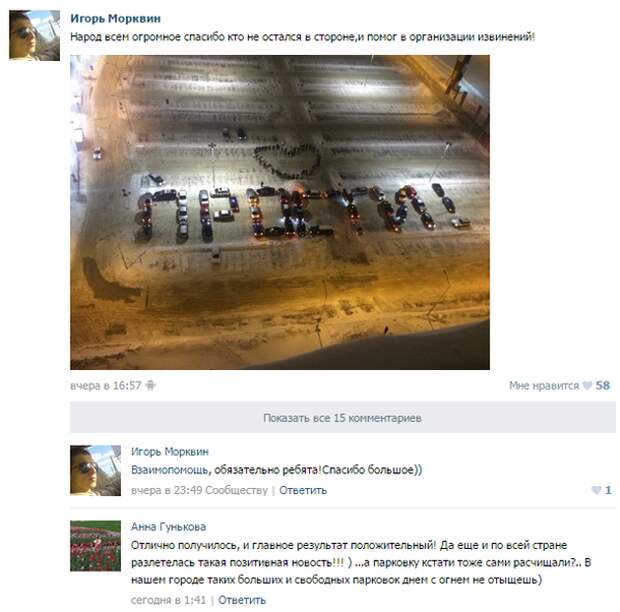Reply to Игорь Морквин's comment
The width and height of the screenshot is (620, 612).
[x=303, y=490]
